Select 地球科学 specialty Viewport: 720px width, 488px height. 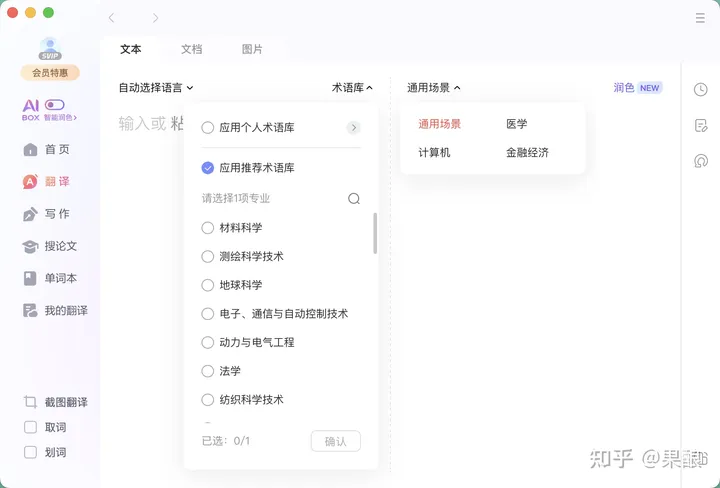pos(208,285)
